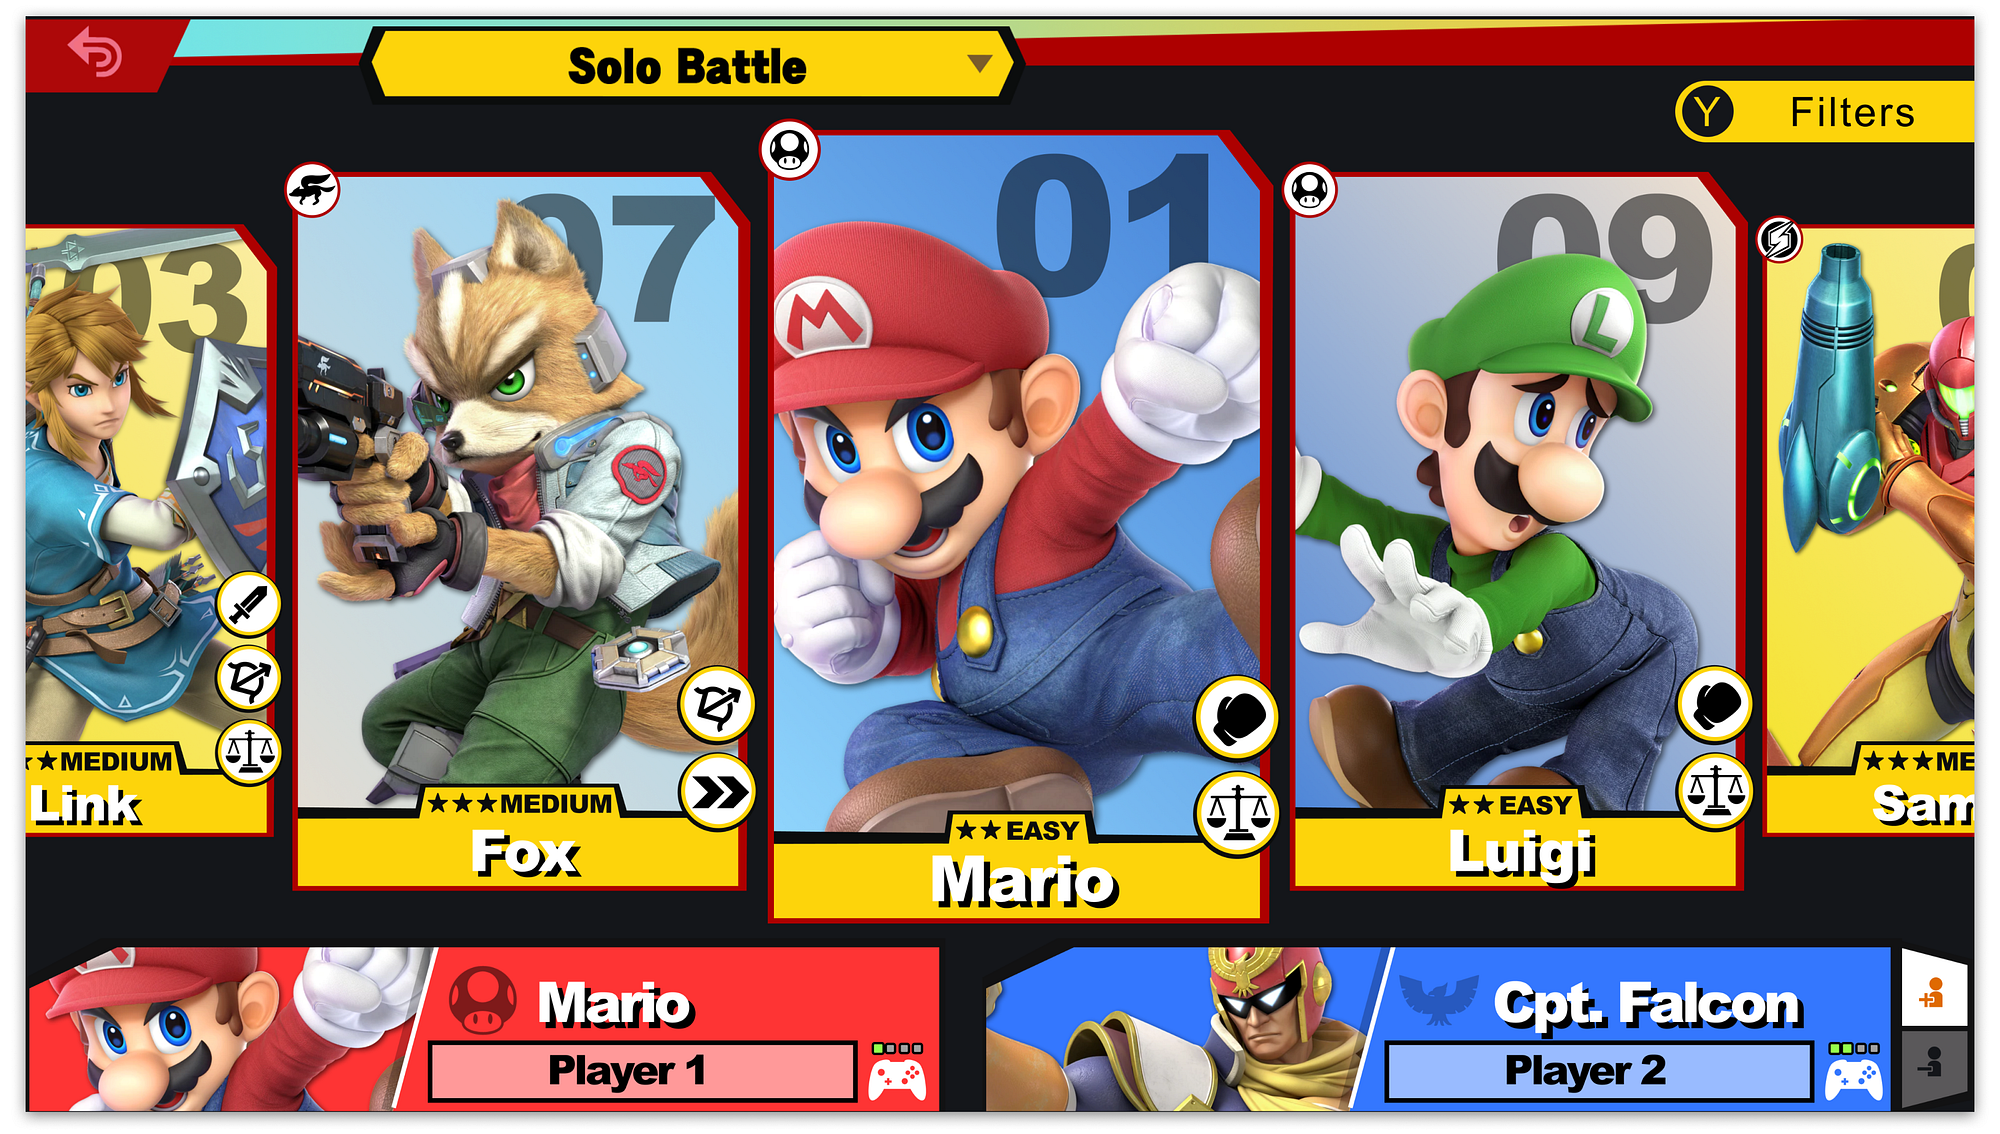Click the Star Fox series emblem on Fox card
This screenshot has width=2000, height=1134.
pyautogui.click(x=313, y=190)
